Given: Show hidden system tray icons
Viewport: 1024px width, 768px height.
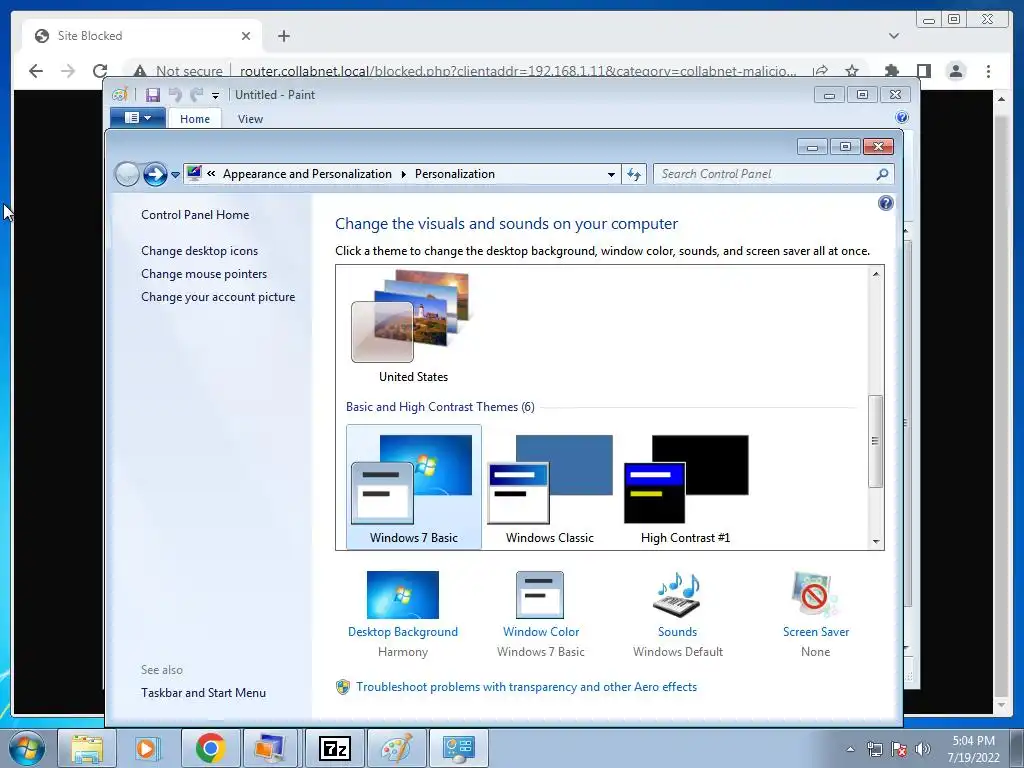Looking at the screenshot, I should (850, 749).
